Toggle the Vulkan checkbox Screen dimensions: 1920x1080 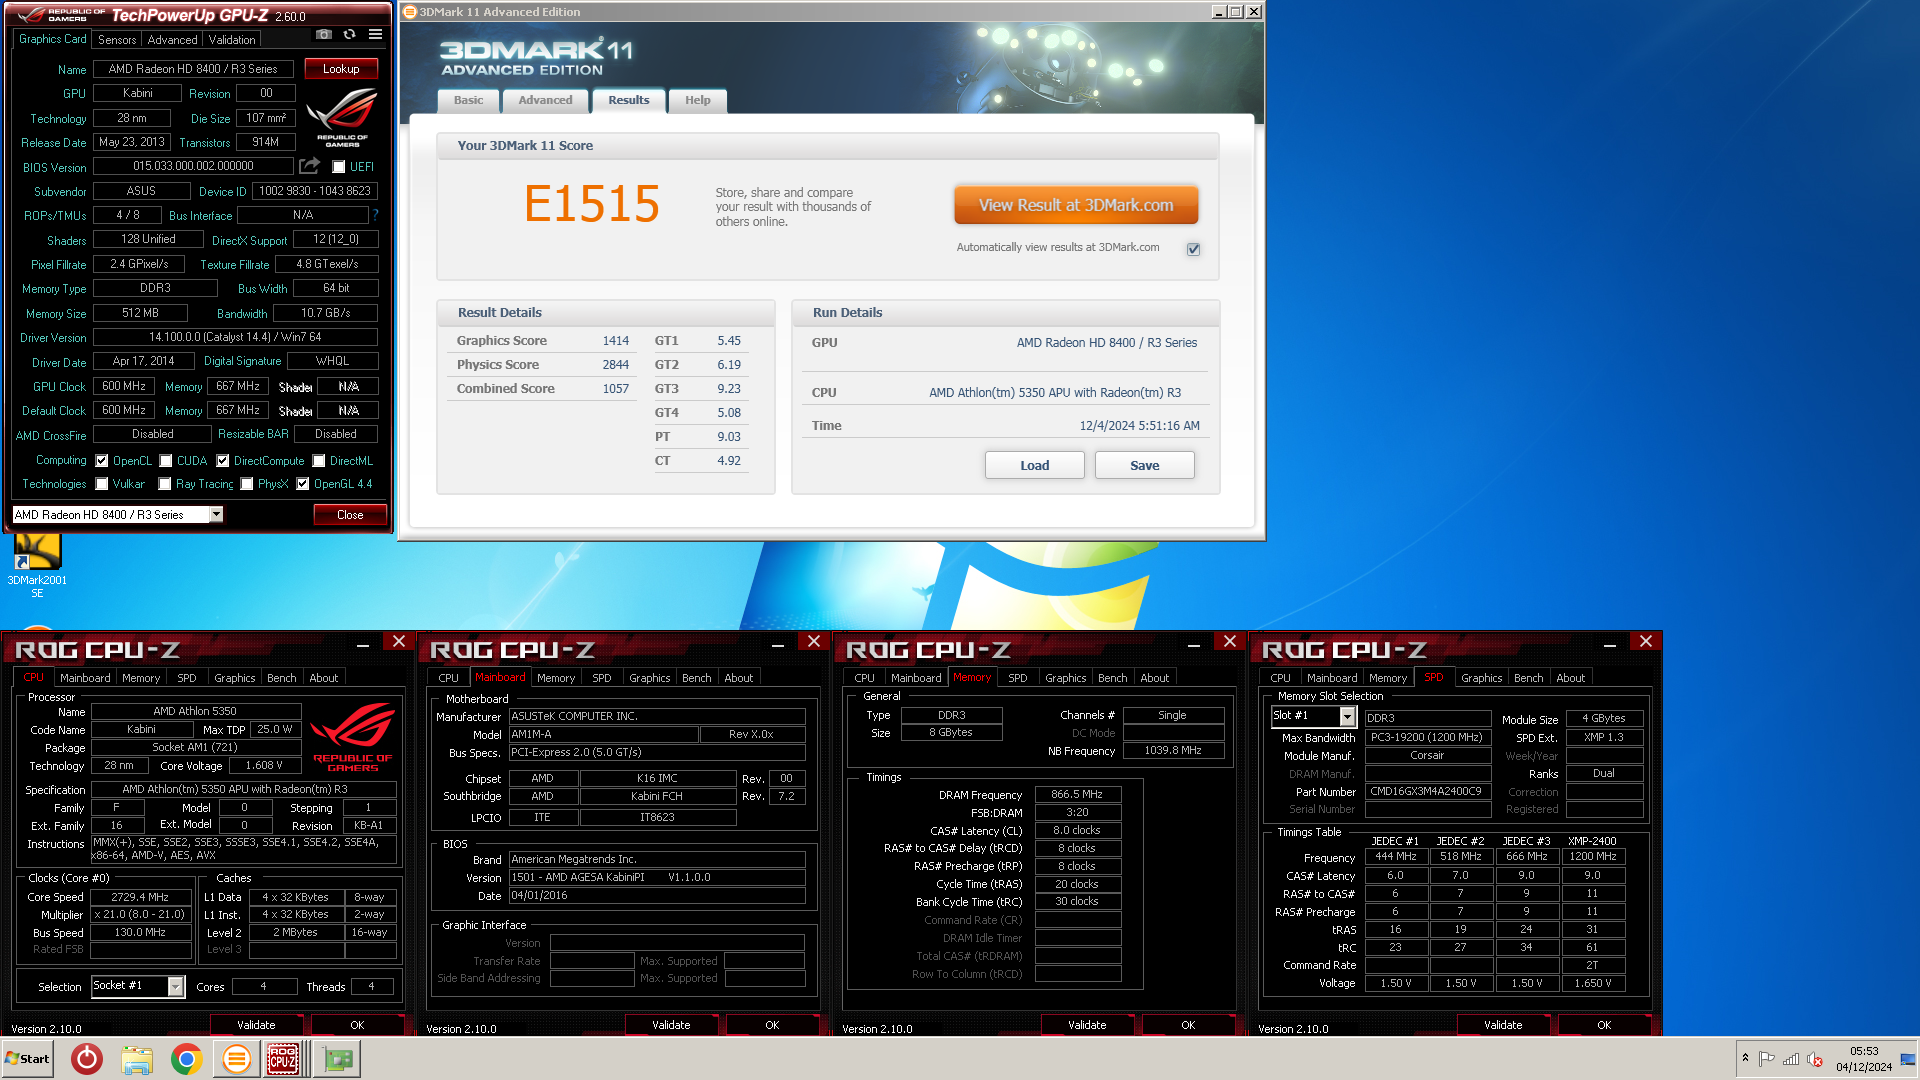click(x=102, y=484)
